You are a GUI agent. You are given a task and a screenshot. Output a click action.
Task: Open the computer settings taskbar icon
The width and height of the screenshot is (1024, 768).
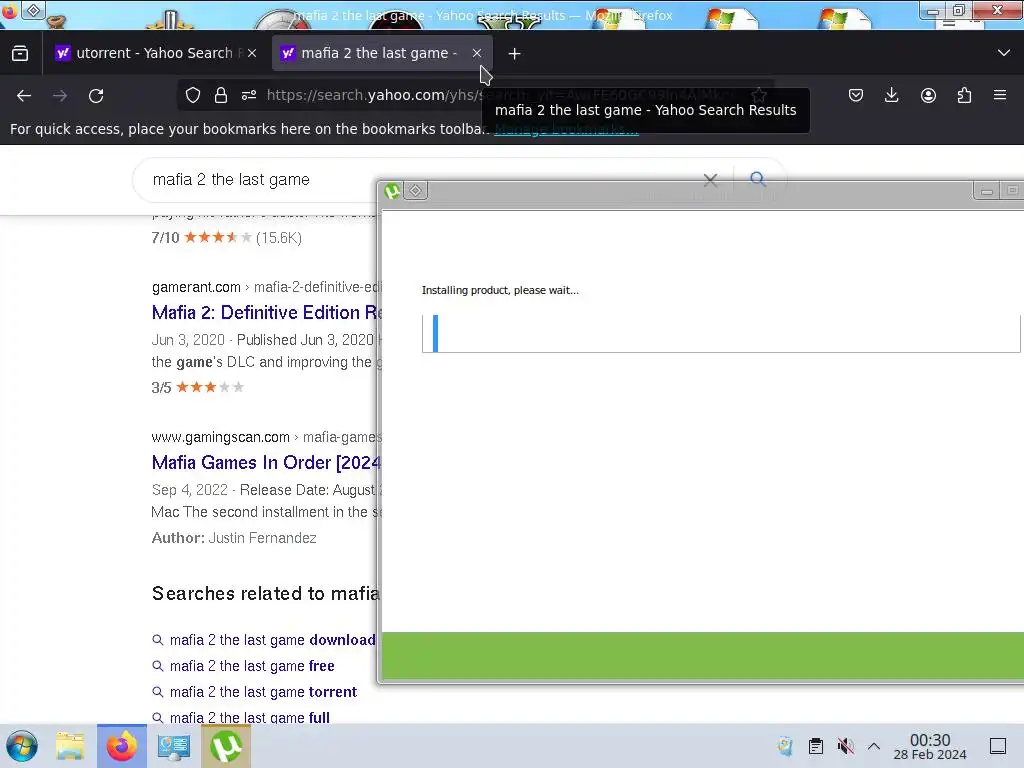click(x=174, y=746)
